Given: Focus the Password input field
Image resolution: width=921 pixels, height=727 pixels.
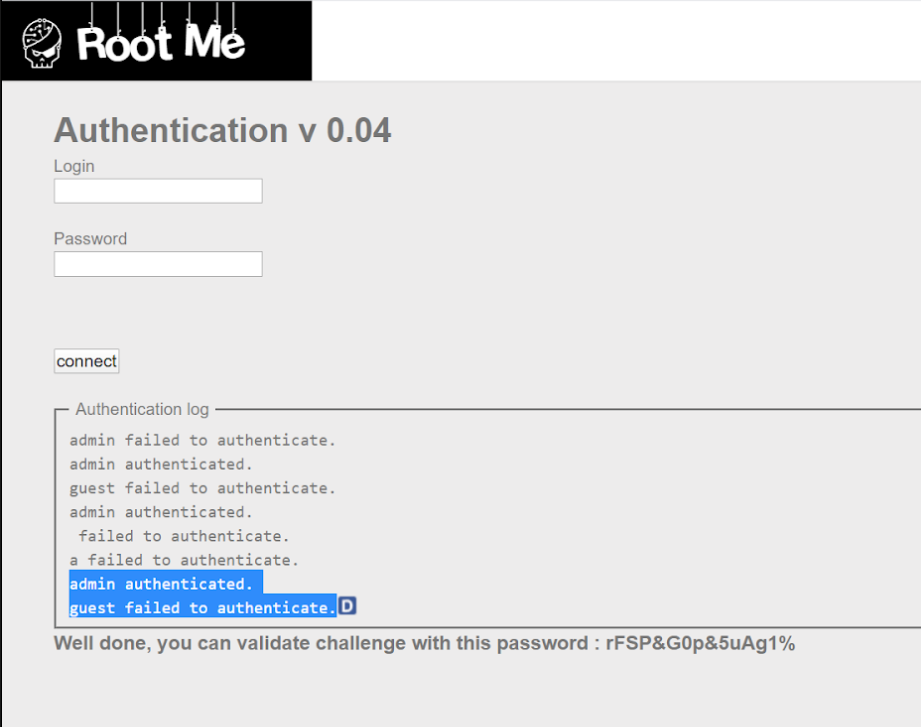Looking at the screenshot, I should pos(158,264).
